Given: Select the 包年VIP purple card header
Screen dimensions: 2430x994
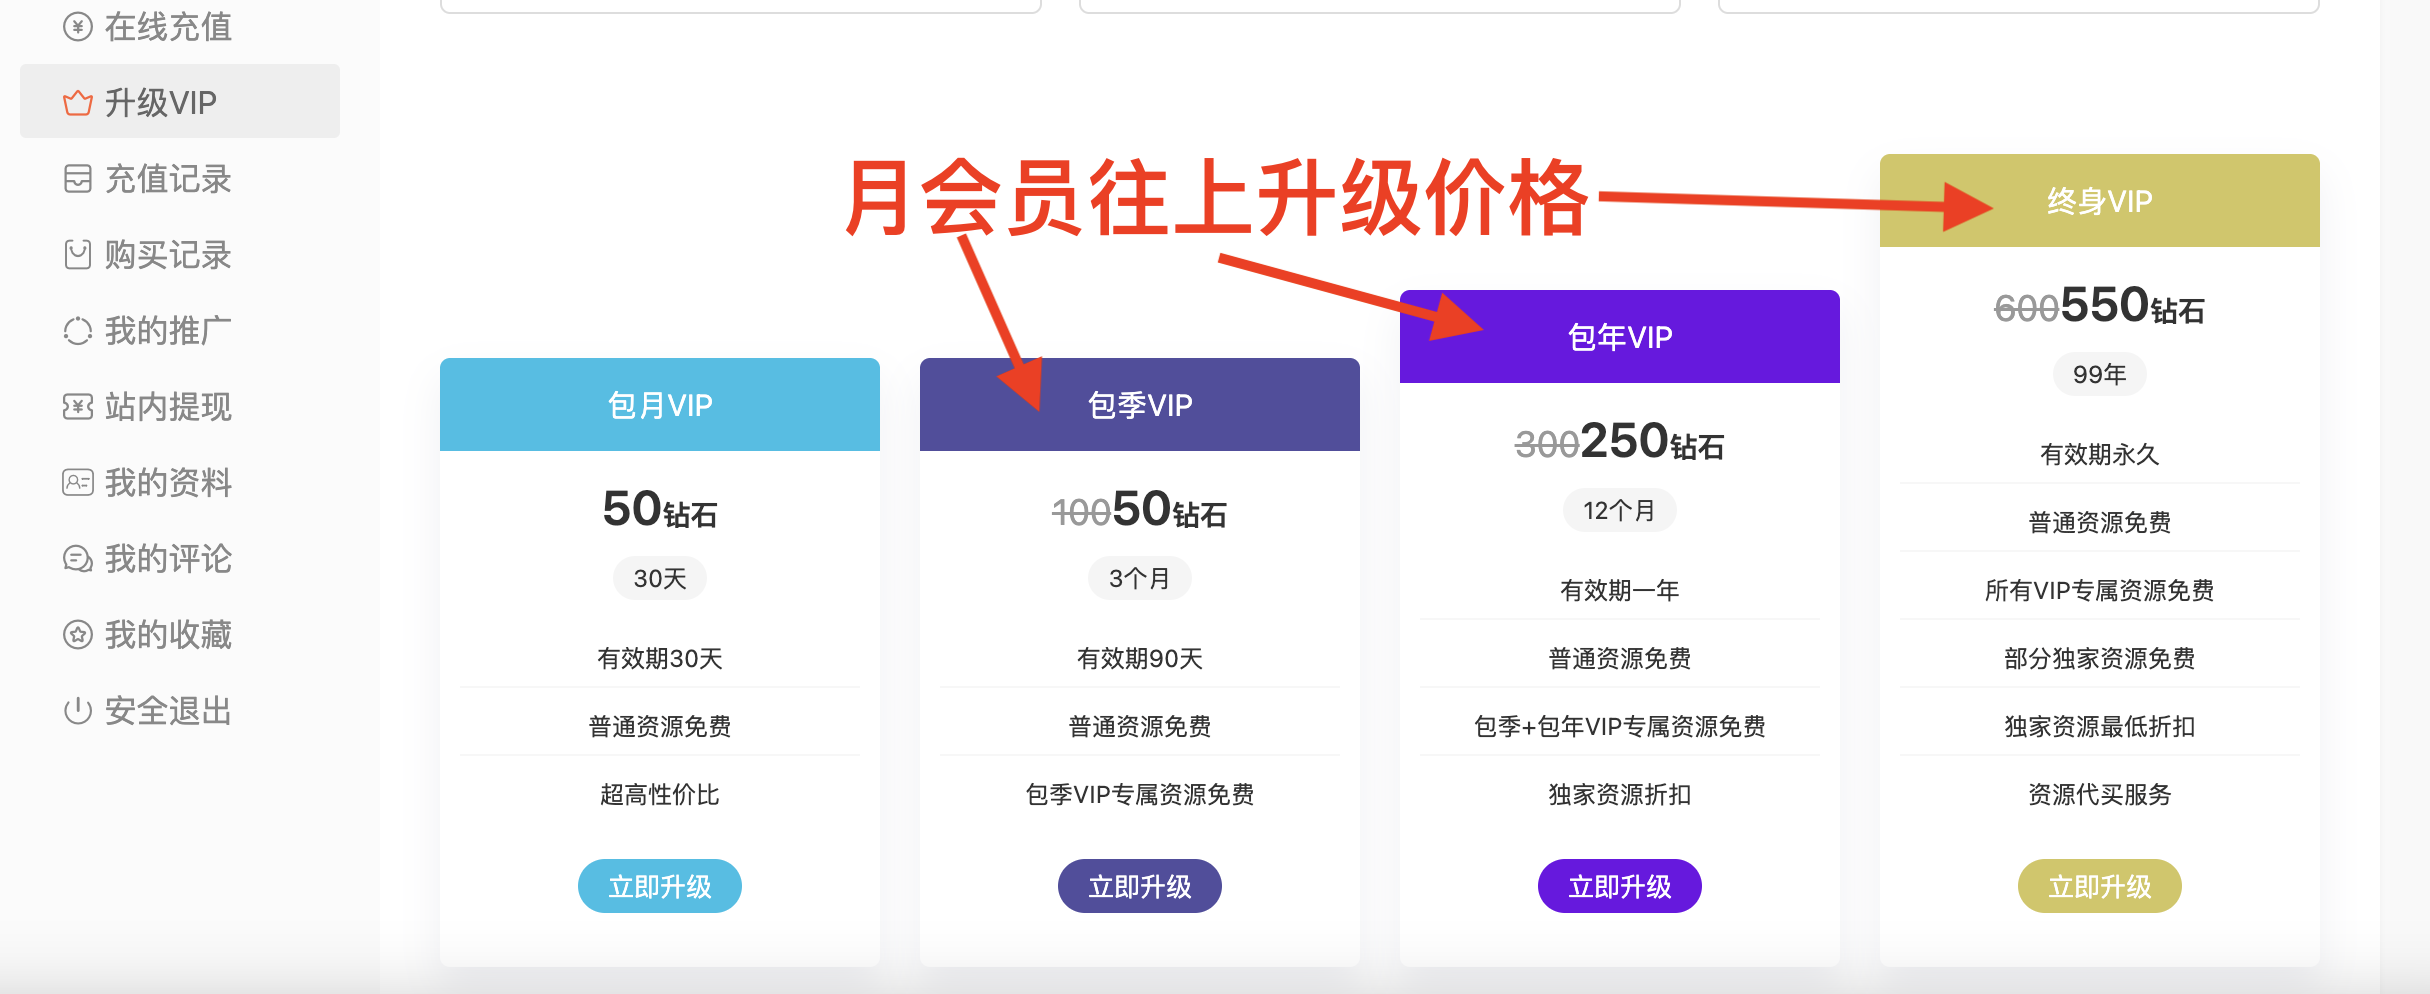Looking at the screenshot, I should coord(1620,337).
